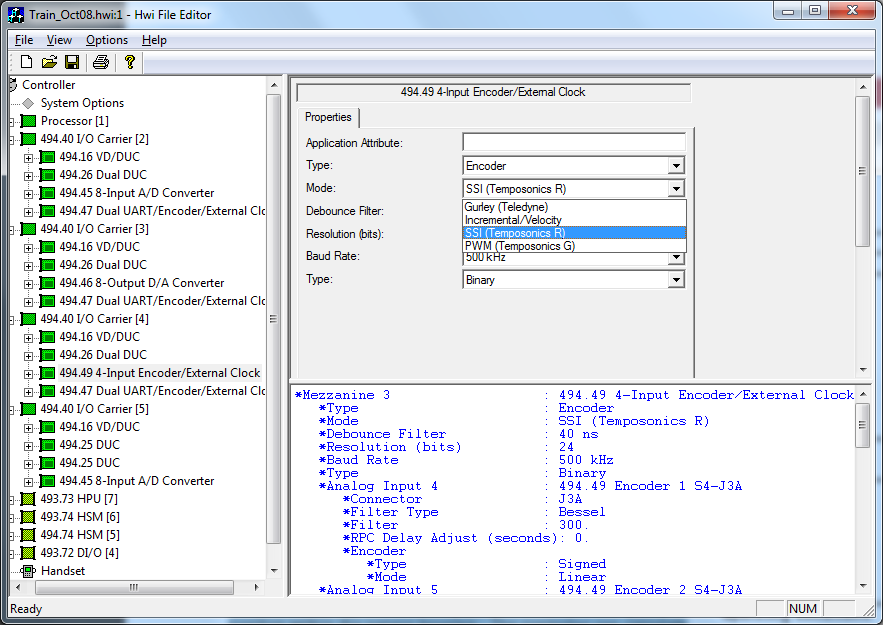Click tree pane horizontal scrollbar thumb
This screenshot has height=625, width=883.
(134, 587)
